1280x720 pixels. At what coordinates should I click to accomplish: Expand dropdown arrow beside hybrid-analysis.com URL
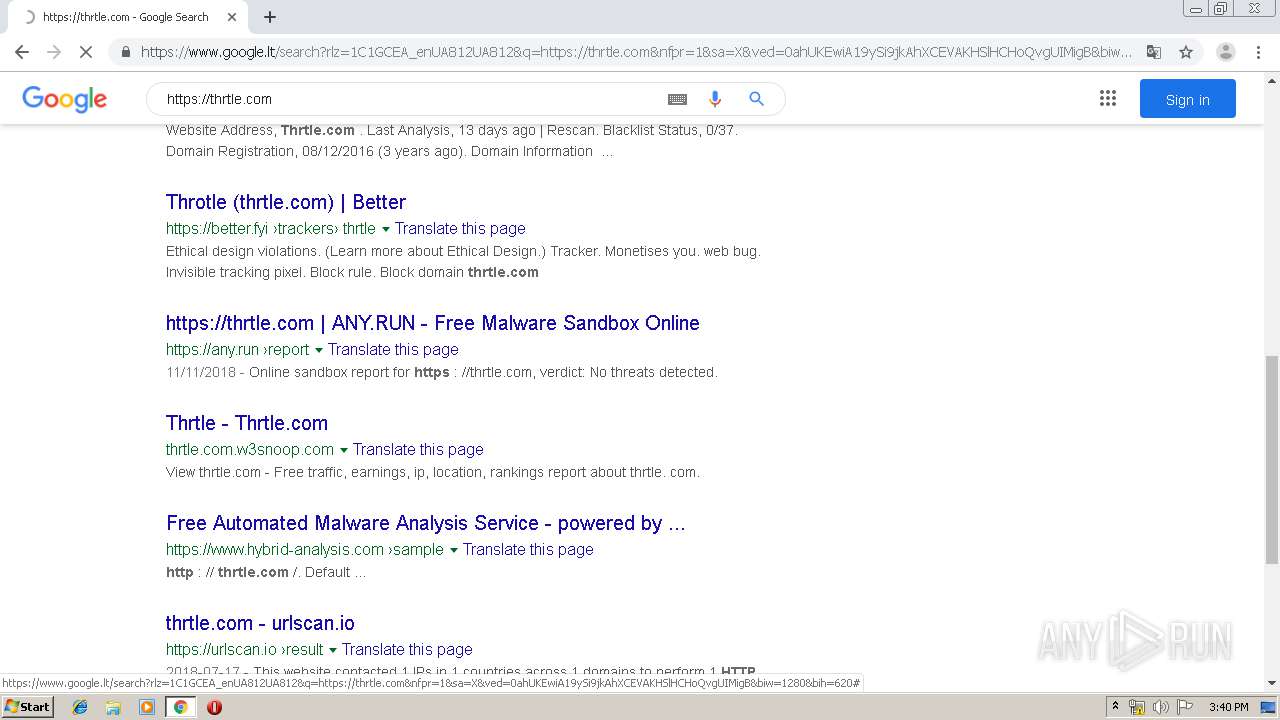click(x=454, y=550)
